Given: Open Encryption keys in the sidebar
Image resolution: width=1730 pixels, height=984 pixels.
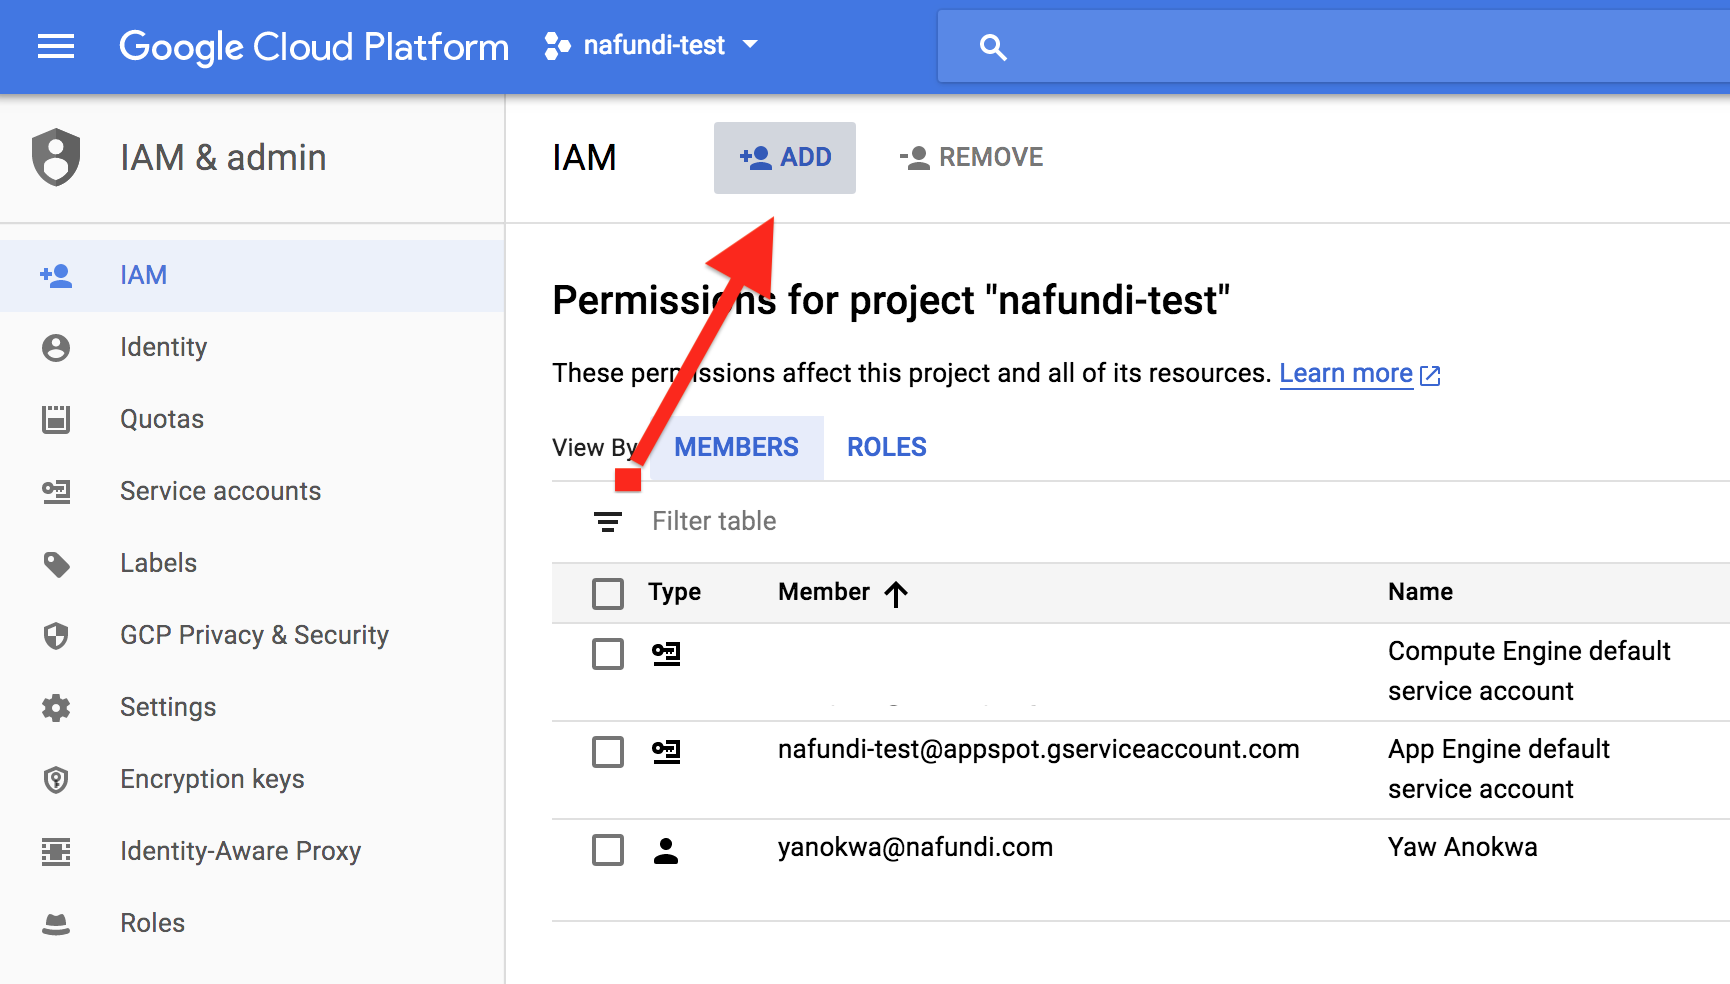Looking at the screenshot, I should tap(252, 779).
